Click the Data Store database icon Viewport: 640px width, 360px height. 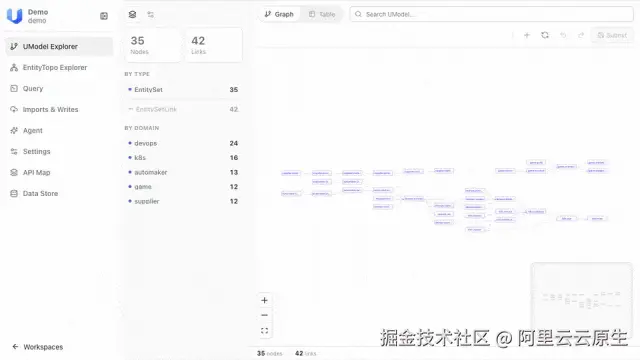point(14,193)
